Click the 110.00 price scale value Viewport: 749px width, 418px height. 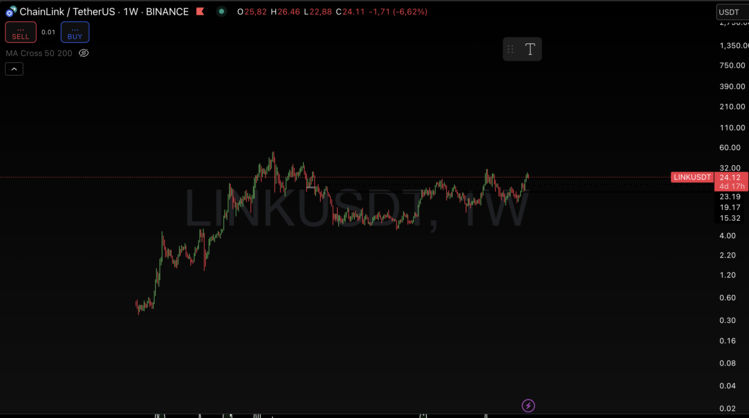coord(732,128)
